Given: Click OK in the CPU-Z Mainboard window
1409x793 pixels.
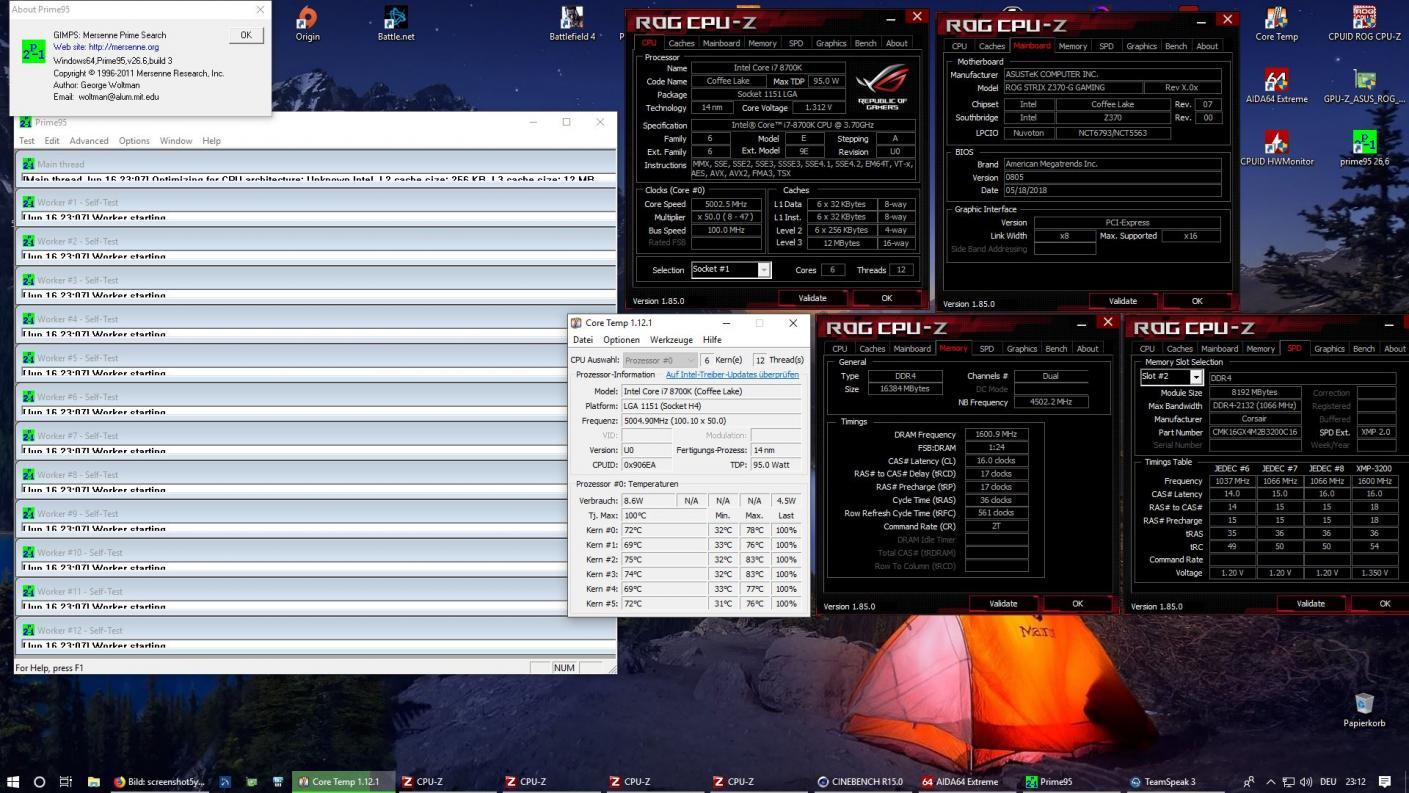Looking at the screenshot, I should coord(1197,301).
